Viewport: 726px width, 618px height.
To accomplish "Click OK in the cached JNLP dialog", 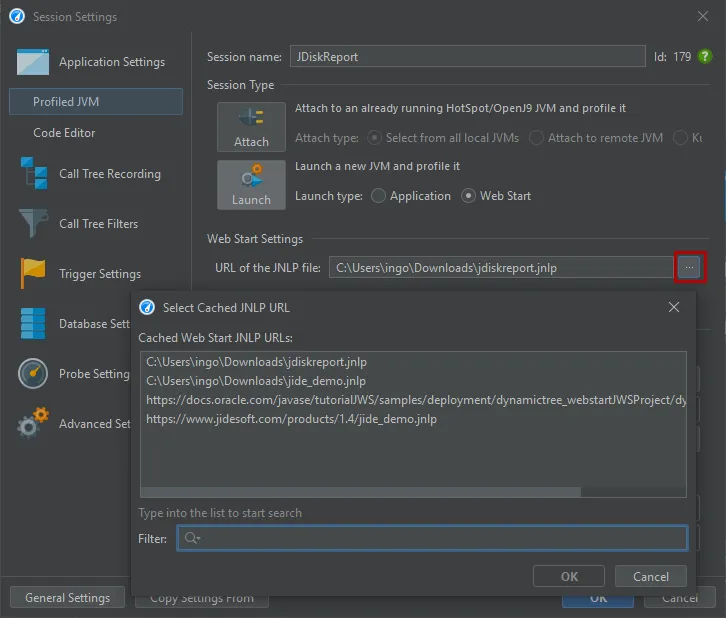I will (569, 576).
